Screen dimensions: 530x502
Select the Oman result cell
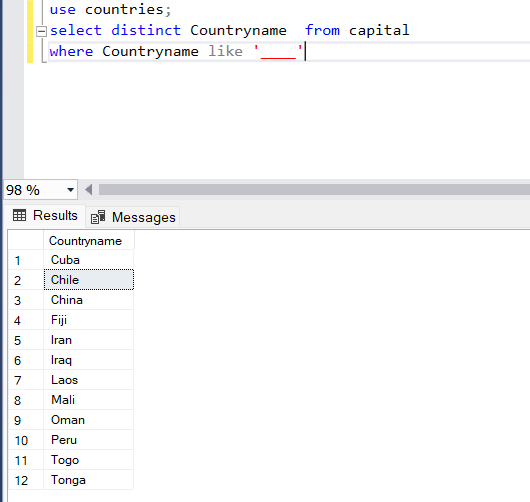click(x=89, y=420)
